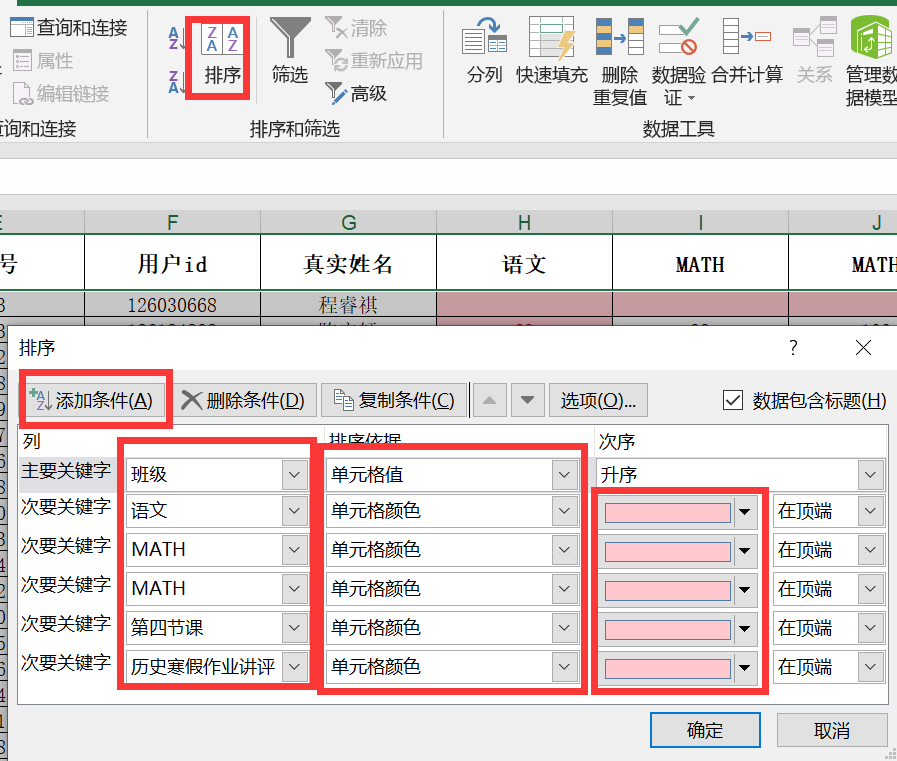
Task: Sort descending with the Z-A icon
Action: [x=176, y=82]
